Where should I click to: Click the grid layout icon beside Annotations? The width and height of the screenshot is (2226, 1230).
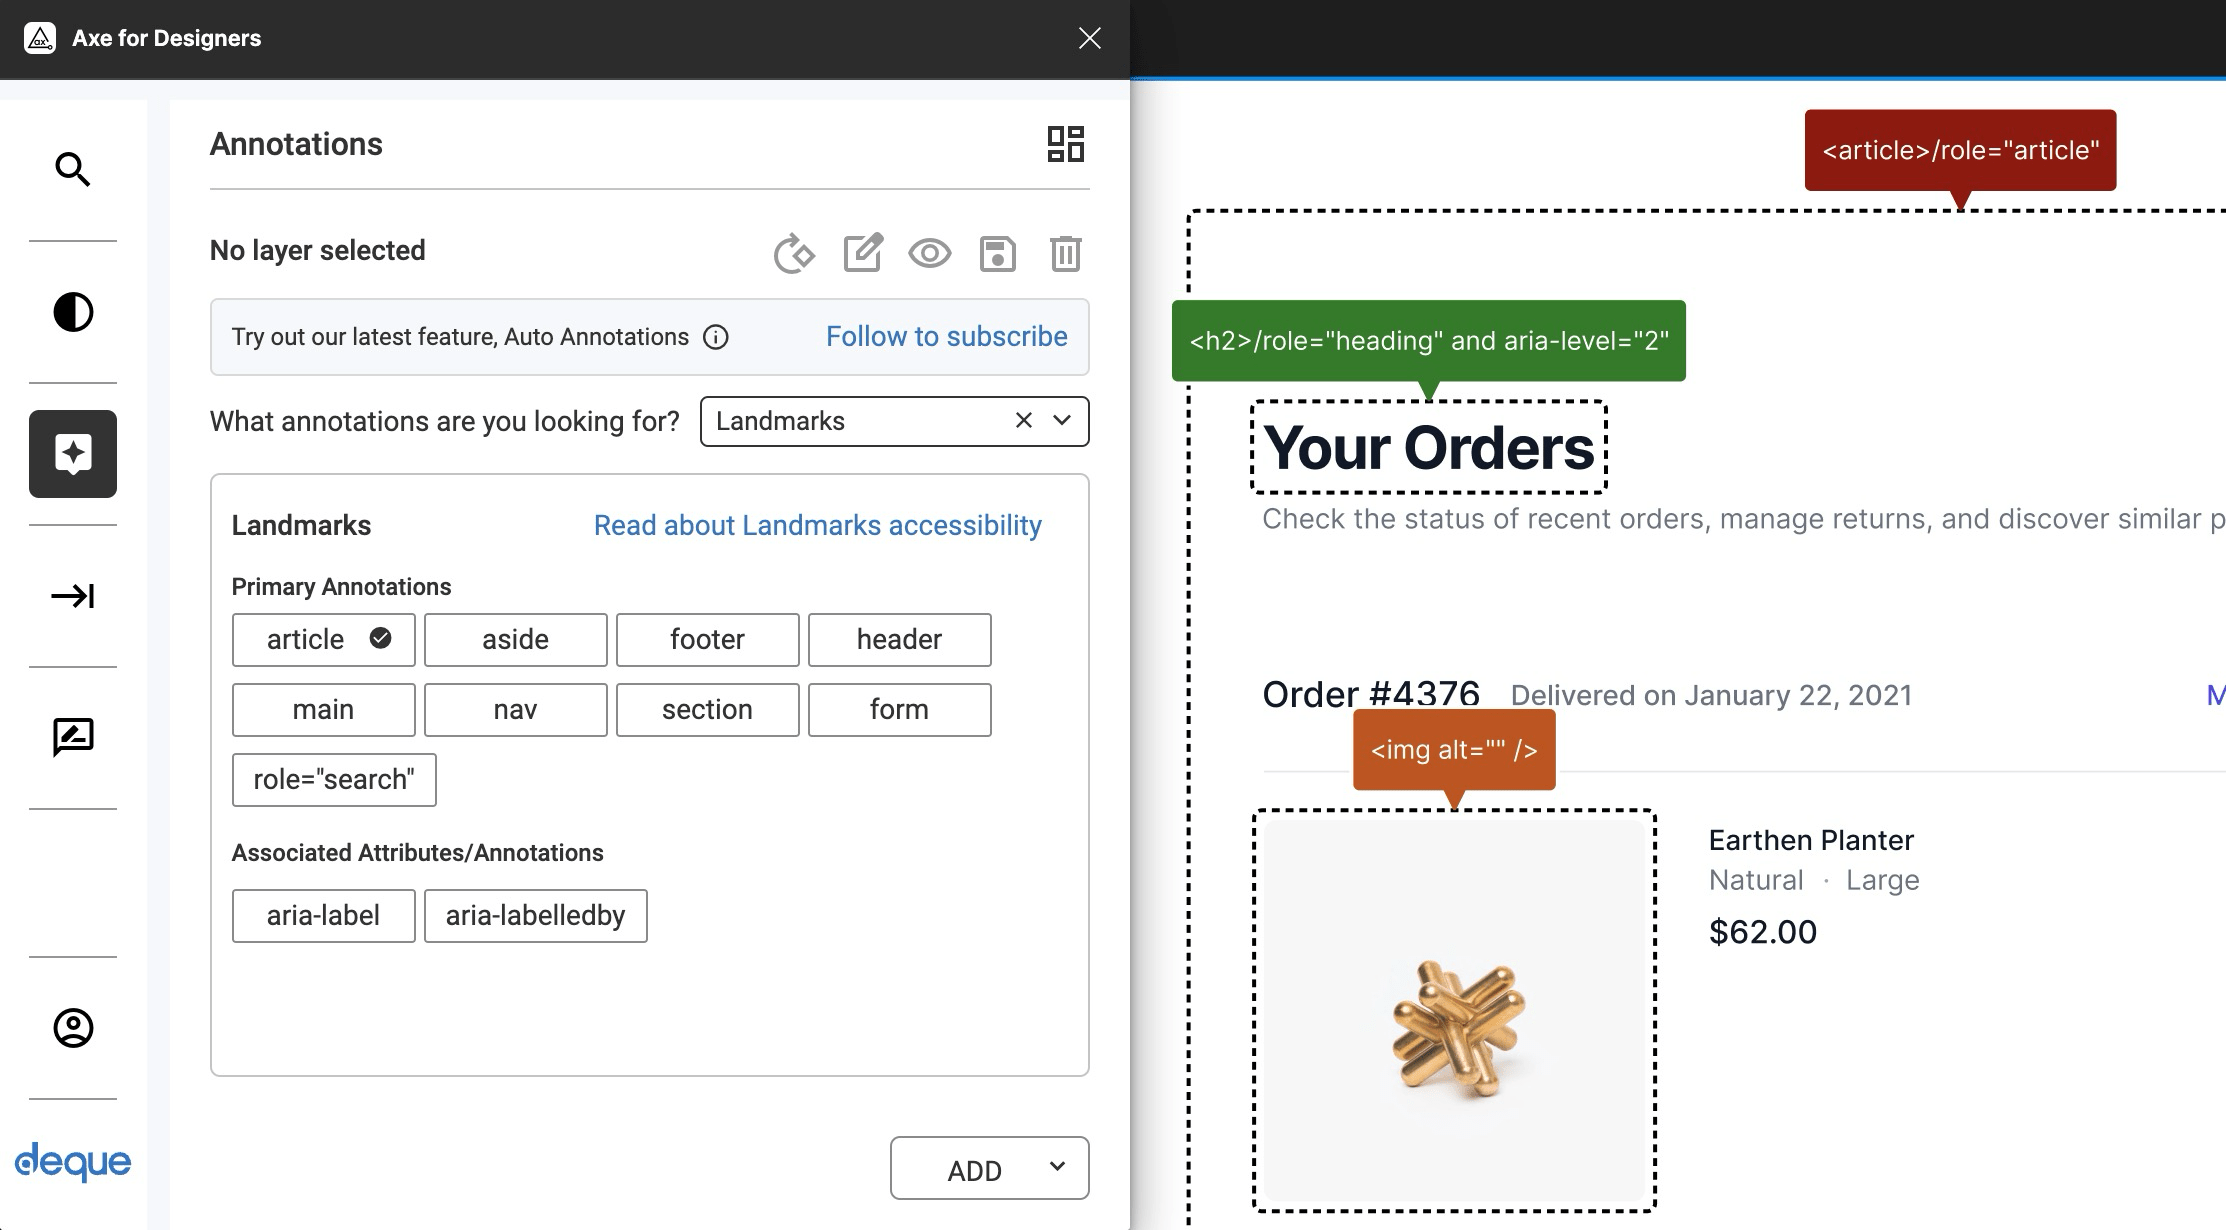(x=1065, y=144)
